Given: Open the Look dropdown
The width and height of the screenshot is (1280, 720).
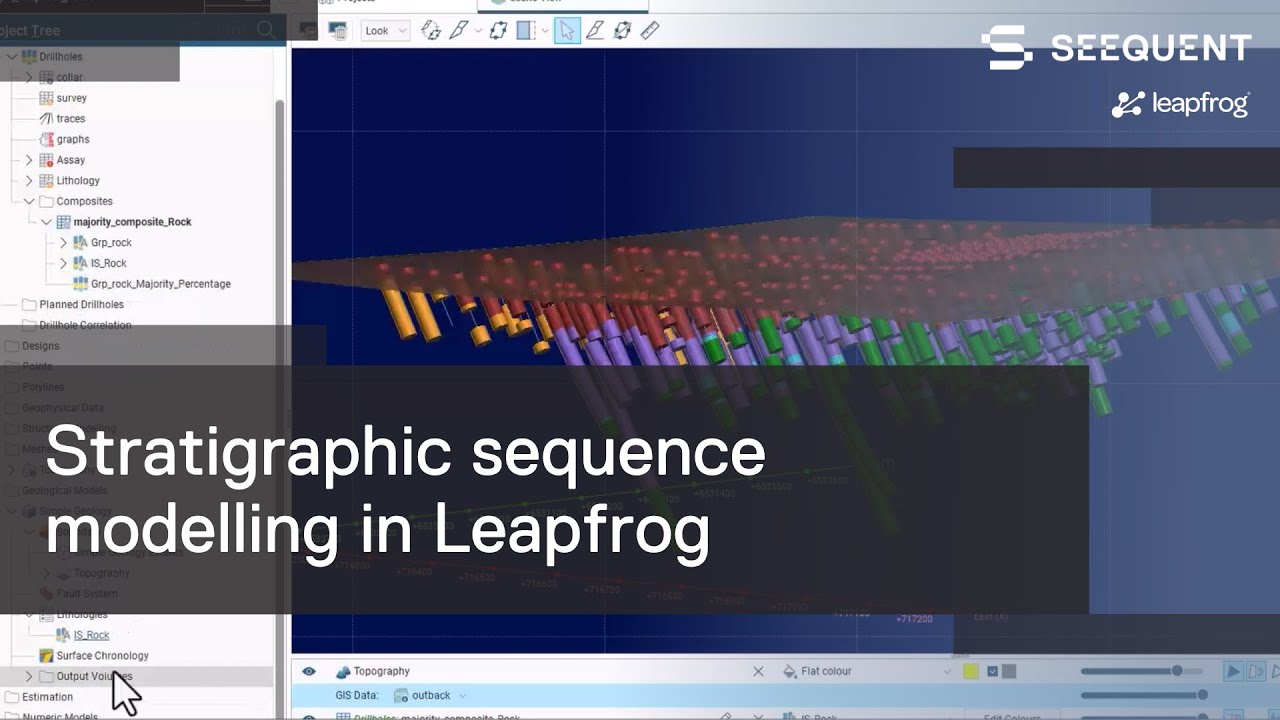Looking at the screenshot, I should [385, 31].
